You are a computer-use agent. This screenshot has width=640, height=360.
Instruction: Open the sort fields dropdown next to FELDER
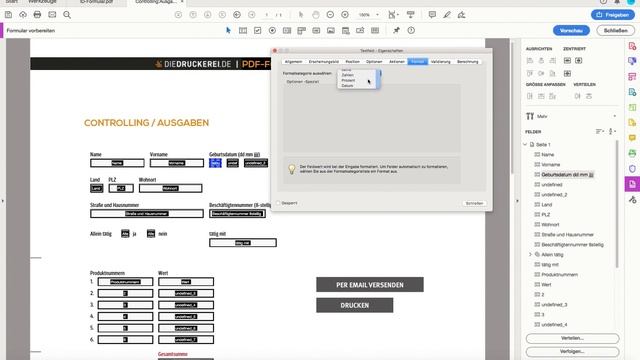[600, 131]
